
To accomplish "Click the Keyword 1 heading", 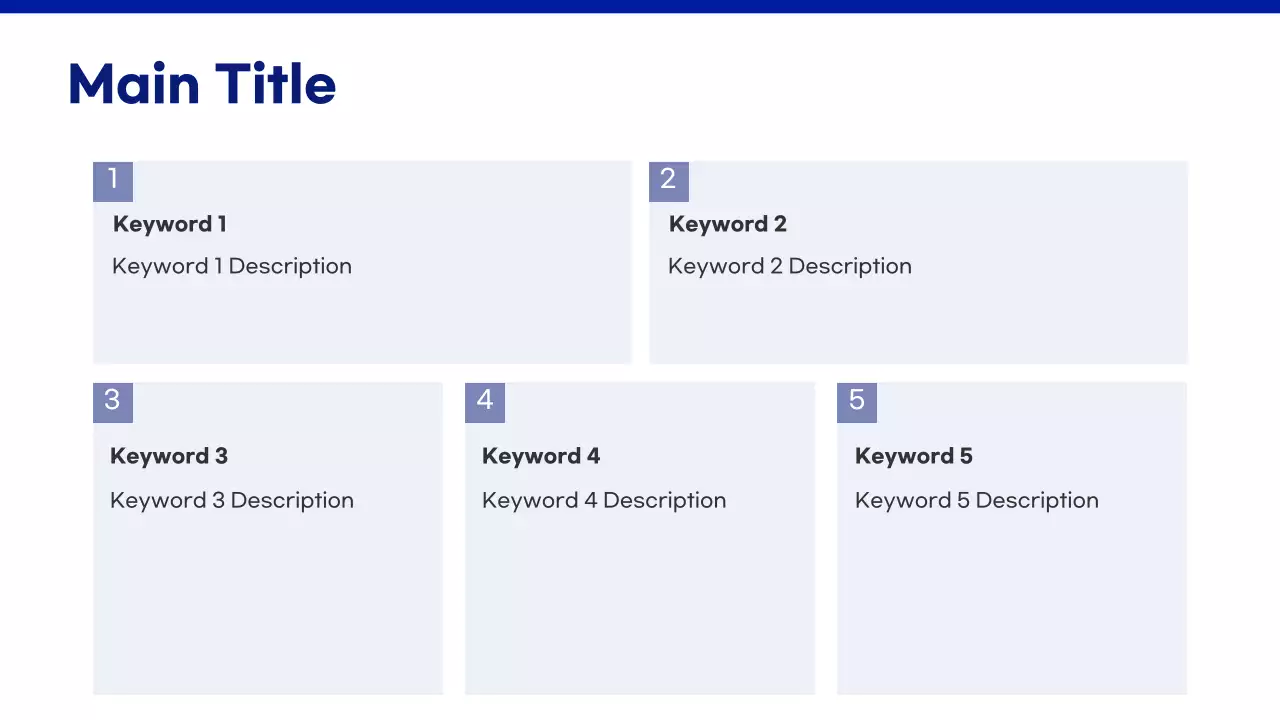I will (170, 224).
